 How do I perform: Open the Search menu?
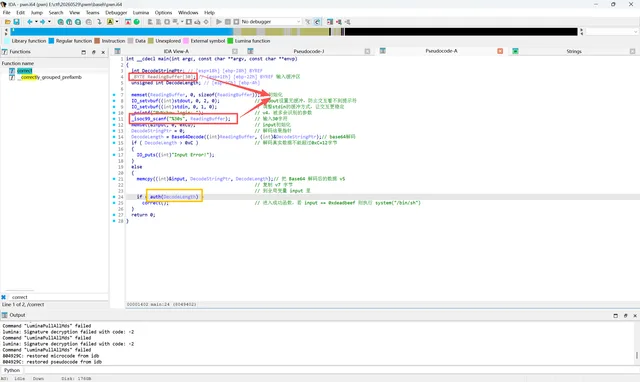point(56,13)
